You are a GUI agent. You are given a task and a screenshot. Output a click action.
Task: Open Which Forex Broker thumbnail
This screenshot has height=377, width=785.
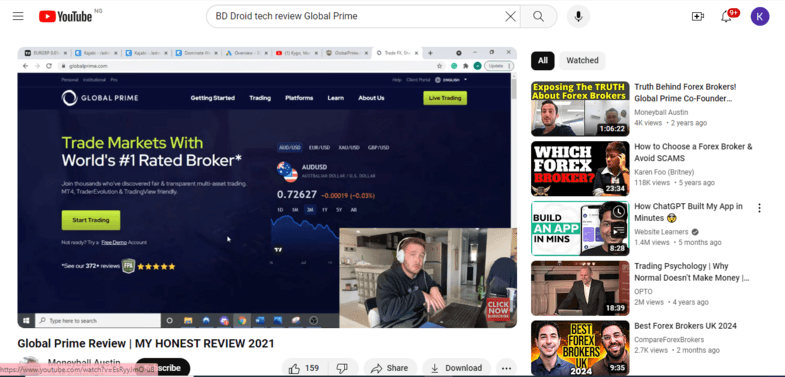point(580,169)
